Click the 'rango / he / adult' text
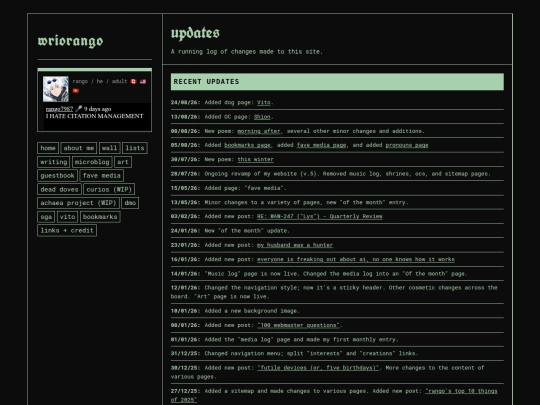Image resolution: width=540 pixels, height=405 pixels. pos(100,81)
